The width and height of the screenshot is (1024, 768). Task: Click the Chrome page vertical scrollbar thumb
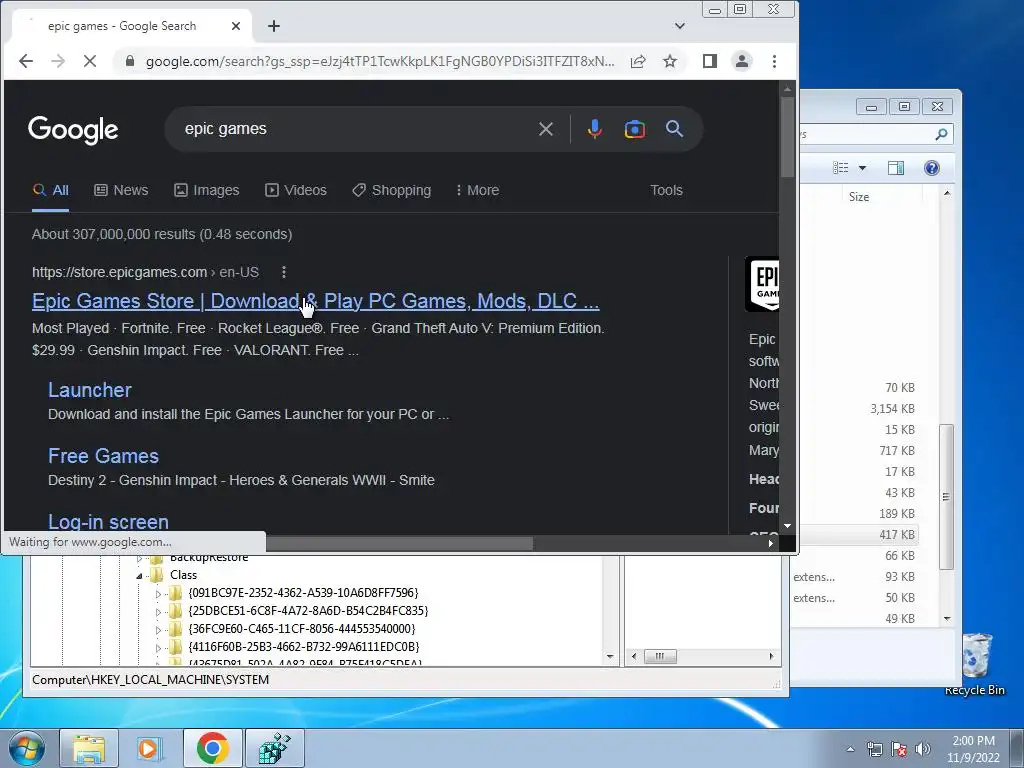point(788,136)
